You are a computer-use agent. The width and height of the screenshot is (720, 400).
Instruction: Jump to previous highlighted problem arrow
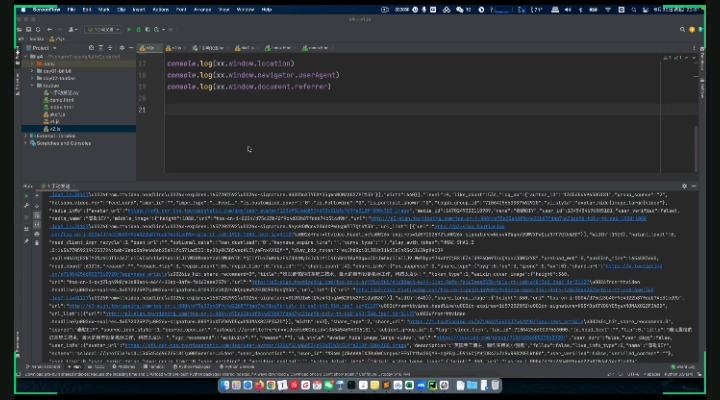(686, 58)
